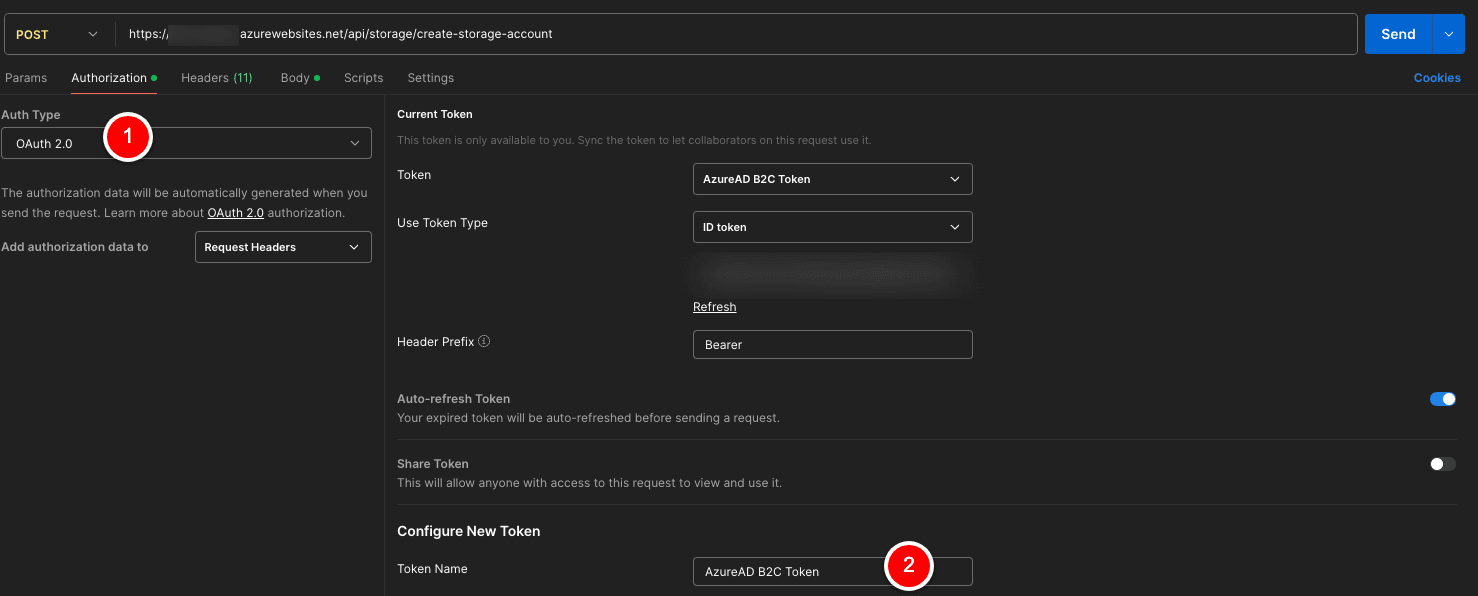Click the Auth Type dropdown chevron
The width and height of the screenshot is (1478, 596).
pyautogui.click(x=355, y=143)
